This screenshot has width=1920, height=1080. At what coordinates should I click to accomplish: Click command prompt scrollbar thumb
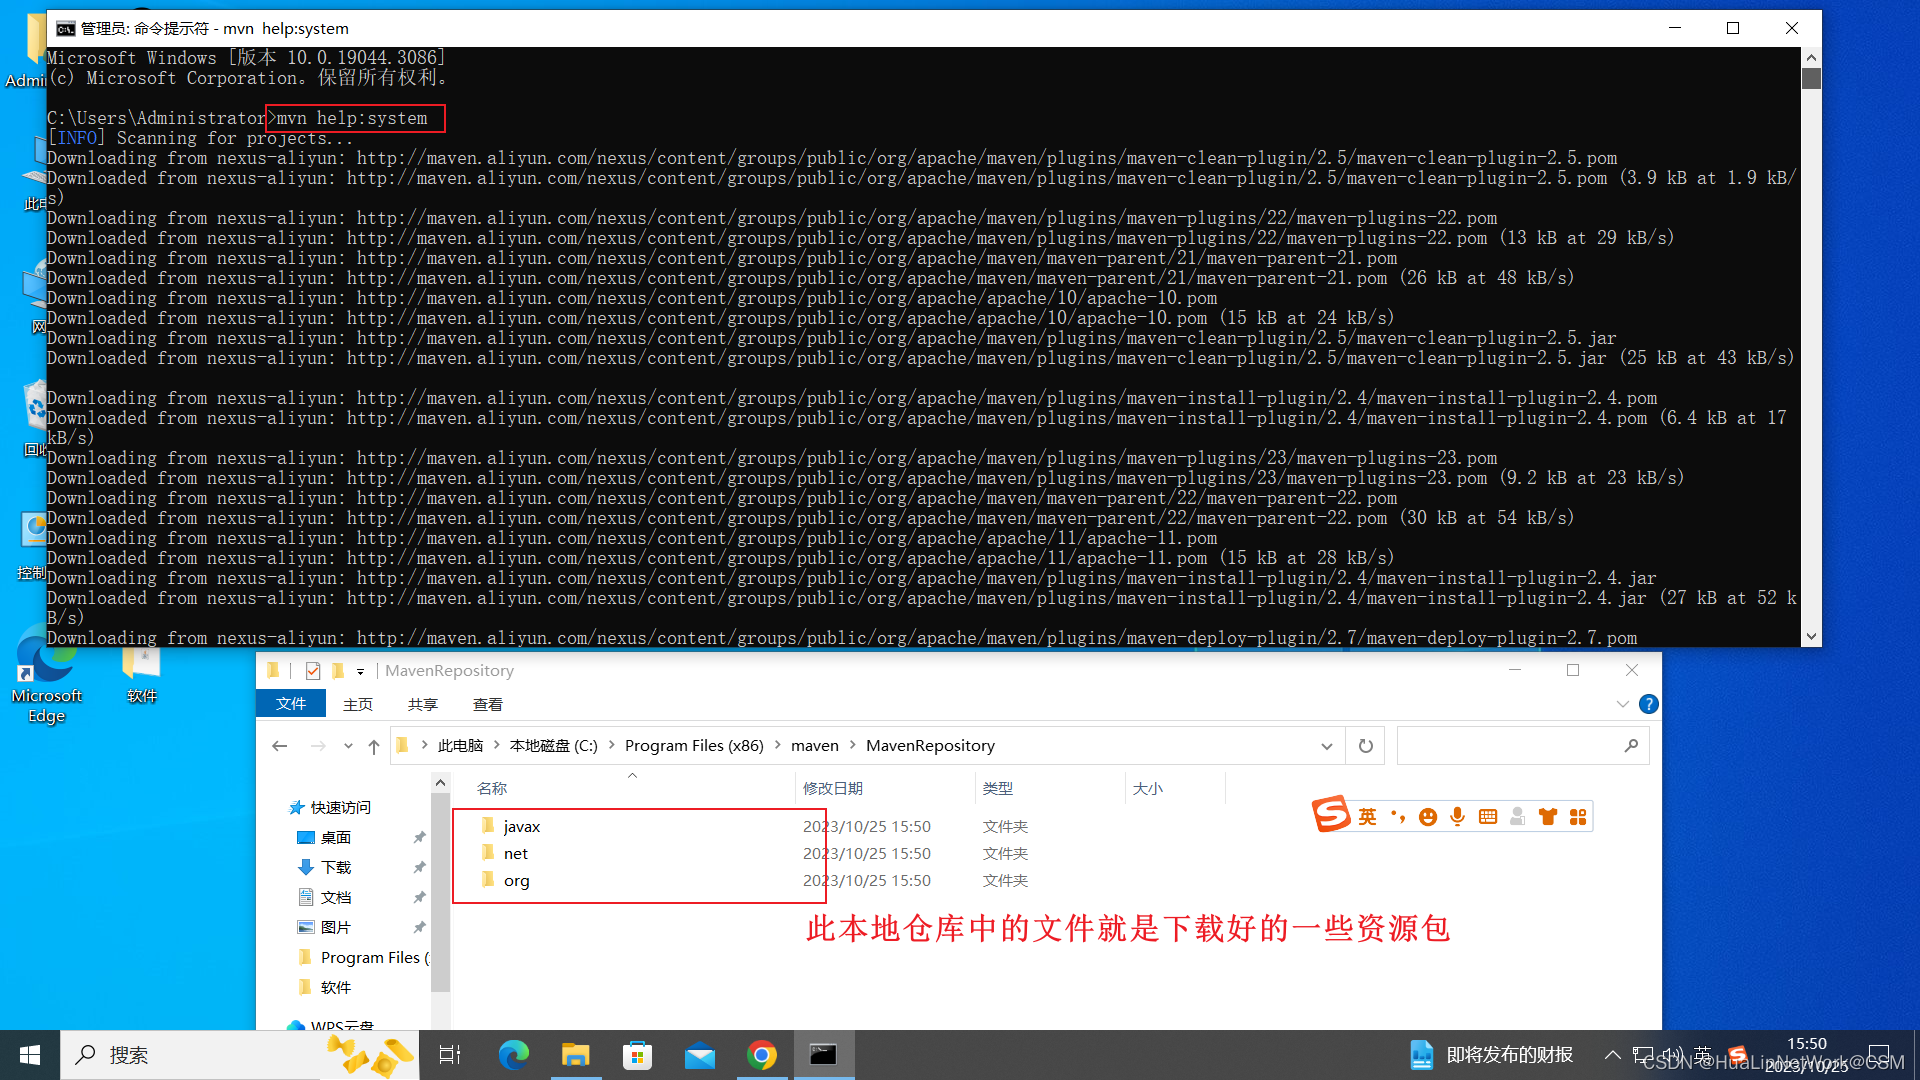(1811, 78)
